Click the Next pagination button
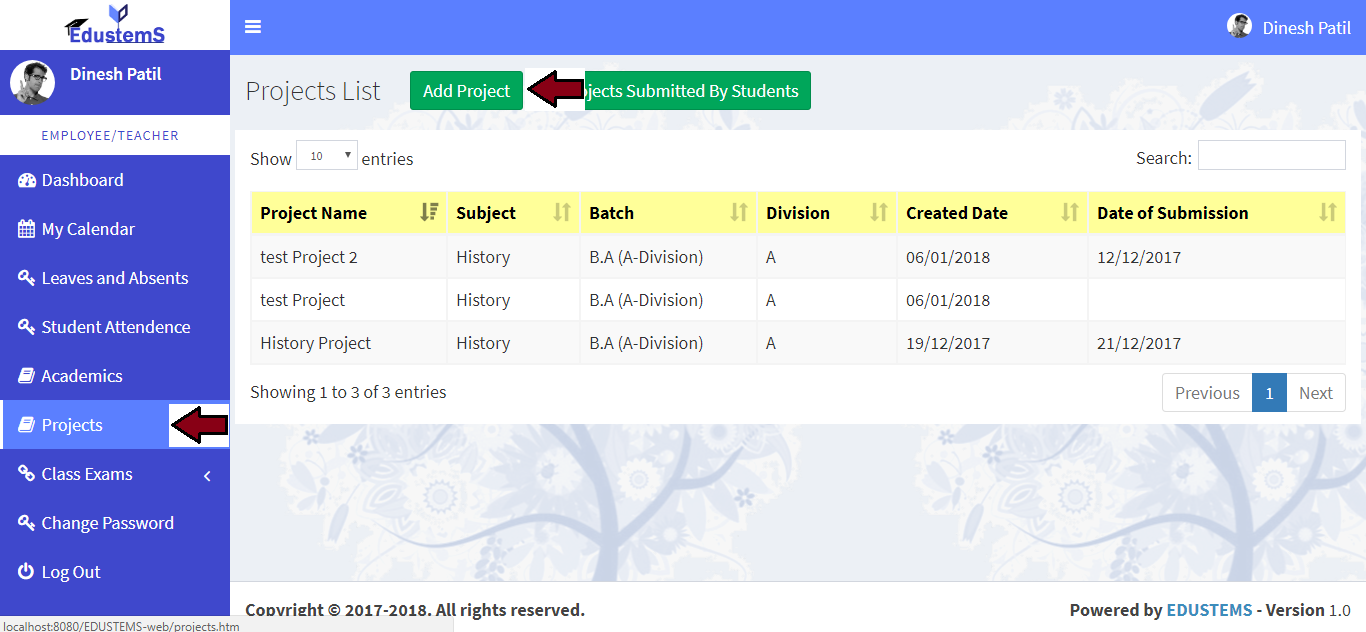This screenshot has width=1366, height=632. [1315, 393]
